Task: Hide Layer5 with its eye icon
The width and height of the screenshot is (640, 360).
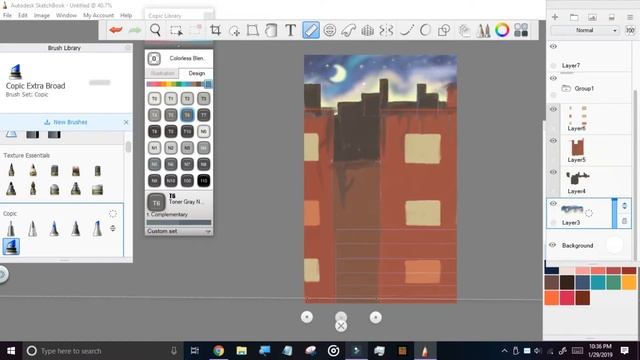Action: (553, 141)
